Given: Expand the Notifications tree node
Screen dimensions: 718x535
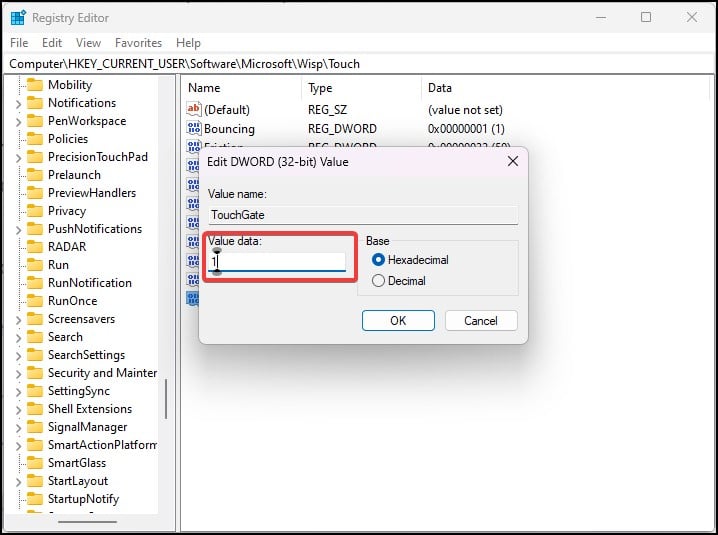Looking at the screenshot, I should (18, 104).
